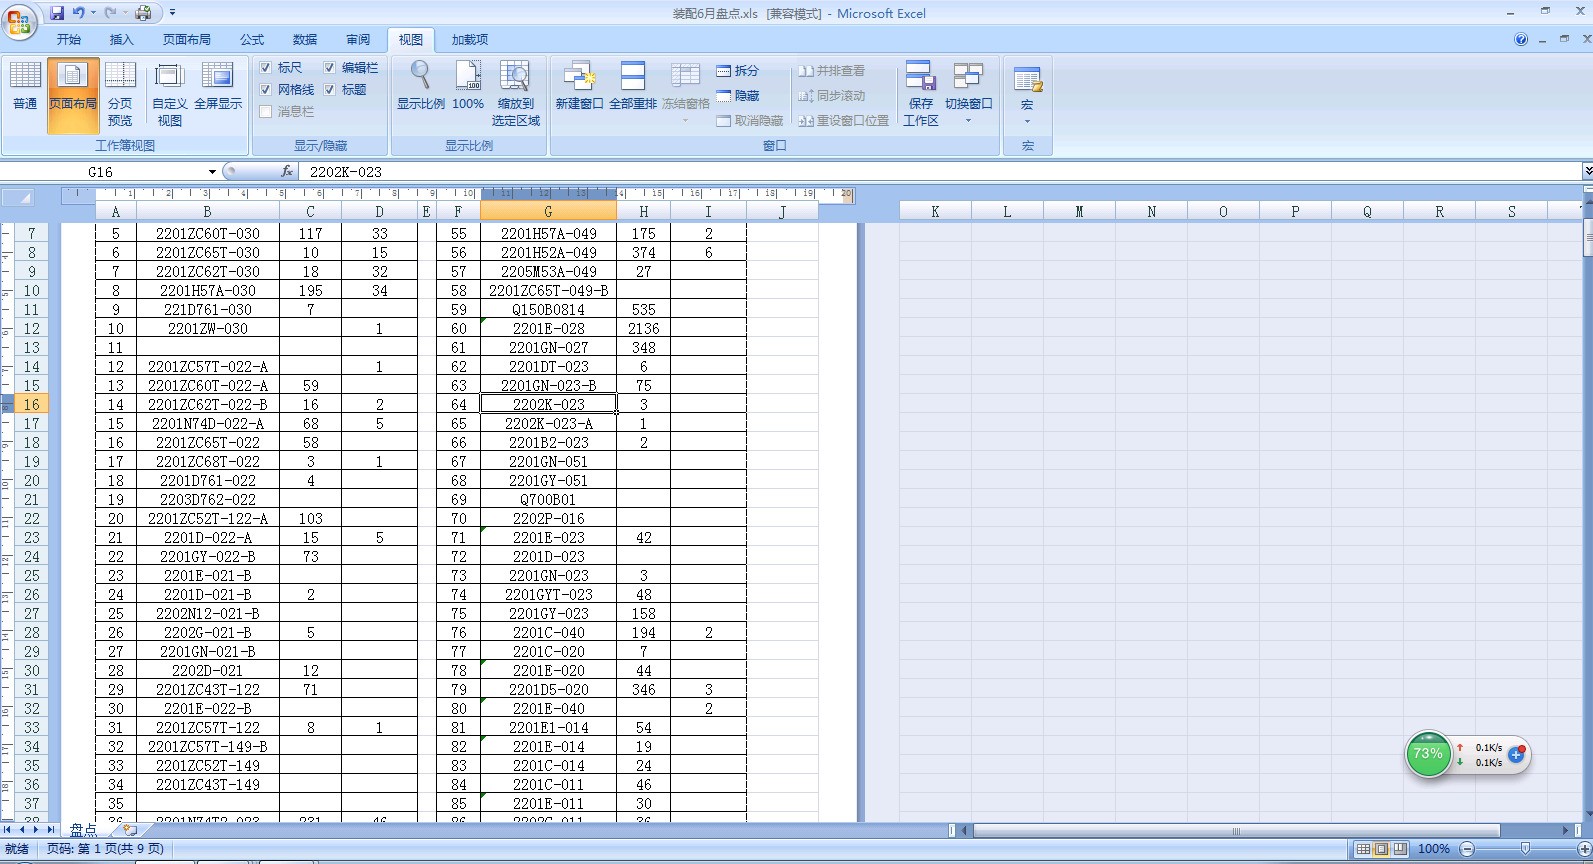This screenshot has height=864, width=1593.
Task: Click the Excel Help question mark icon
Action: click(1521, 40)
